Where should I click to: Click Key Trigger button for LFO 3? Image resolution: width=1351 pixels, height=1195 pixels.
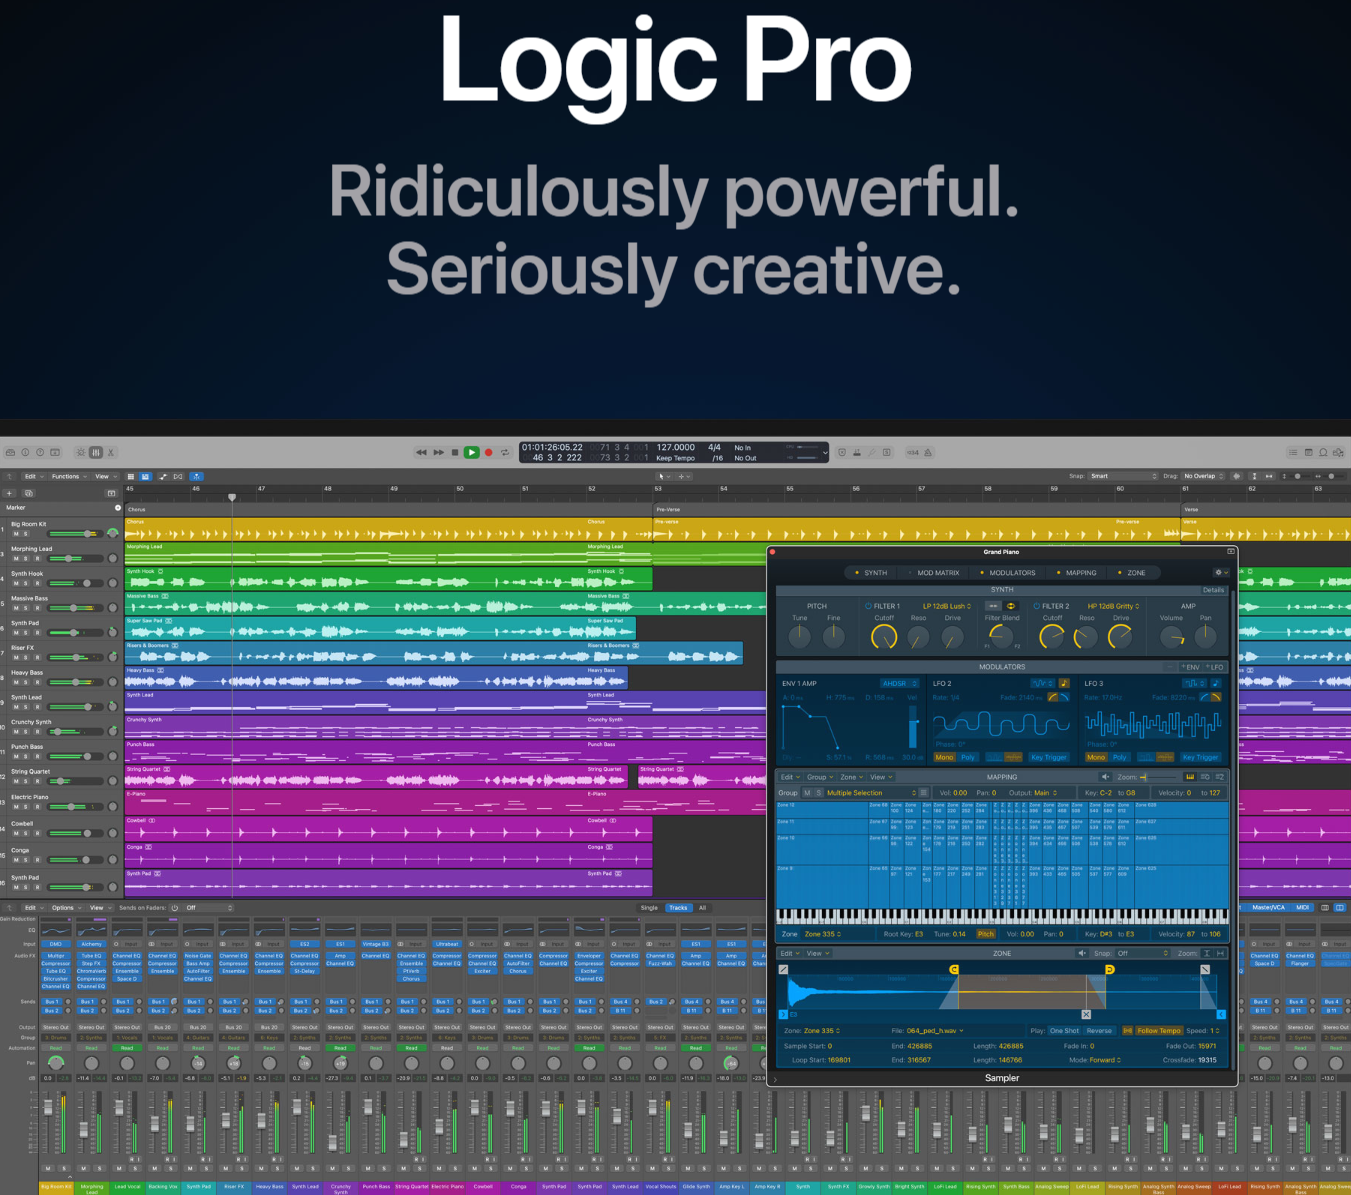(1201, 757)
